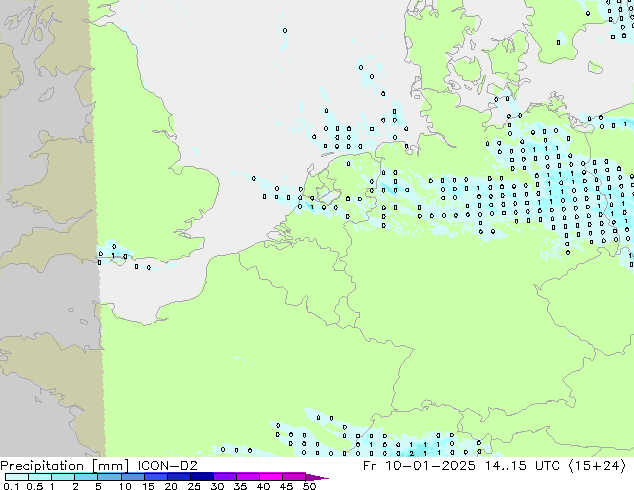Select the 30–35 mm violet legend swatch

[x=225, y=477]
